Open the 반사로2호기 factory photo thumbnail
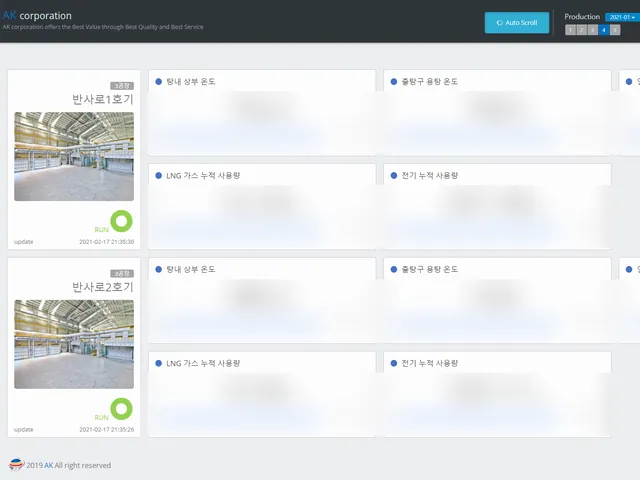This screenshot has height=480, width=640. click(x=74, y=344)
